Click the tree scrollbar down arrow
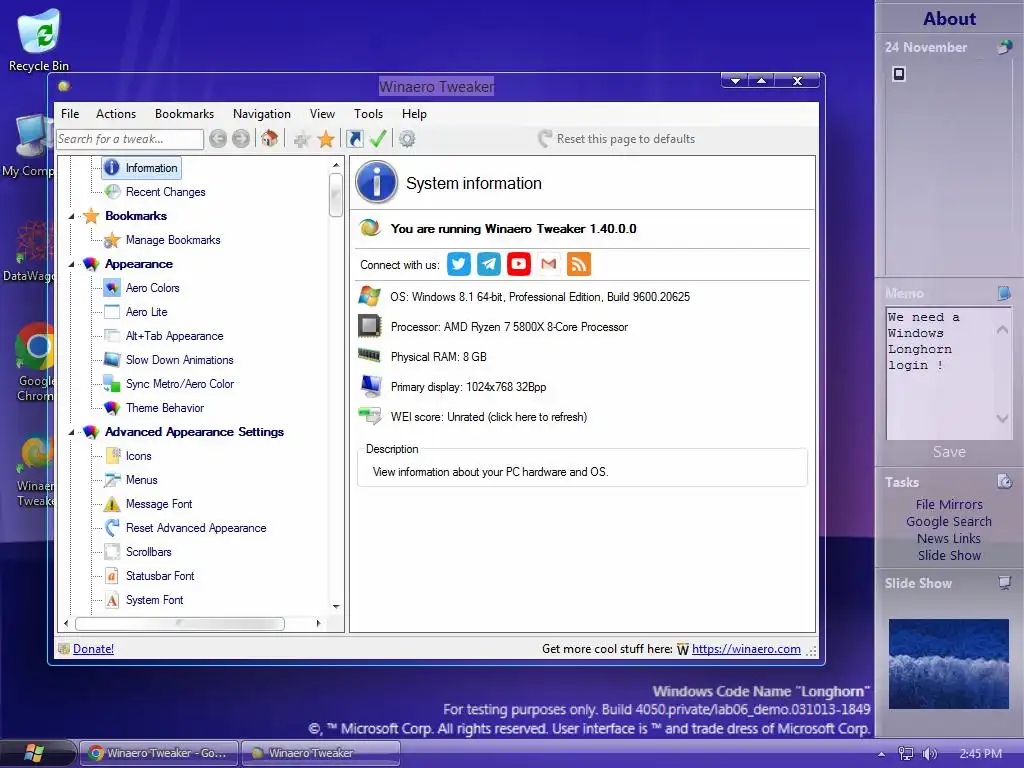This screenshot has width=1024, height=768. pos(336,607)
